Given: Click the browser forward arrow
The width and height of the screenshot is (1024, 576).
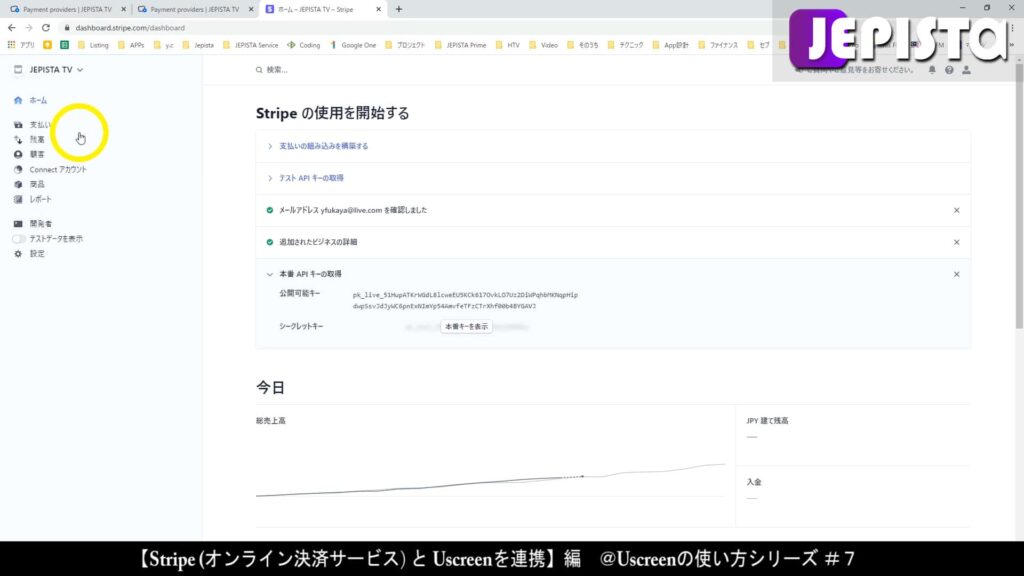Looking at the screenshot, I should [29, 28].
